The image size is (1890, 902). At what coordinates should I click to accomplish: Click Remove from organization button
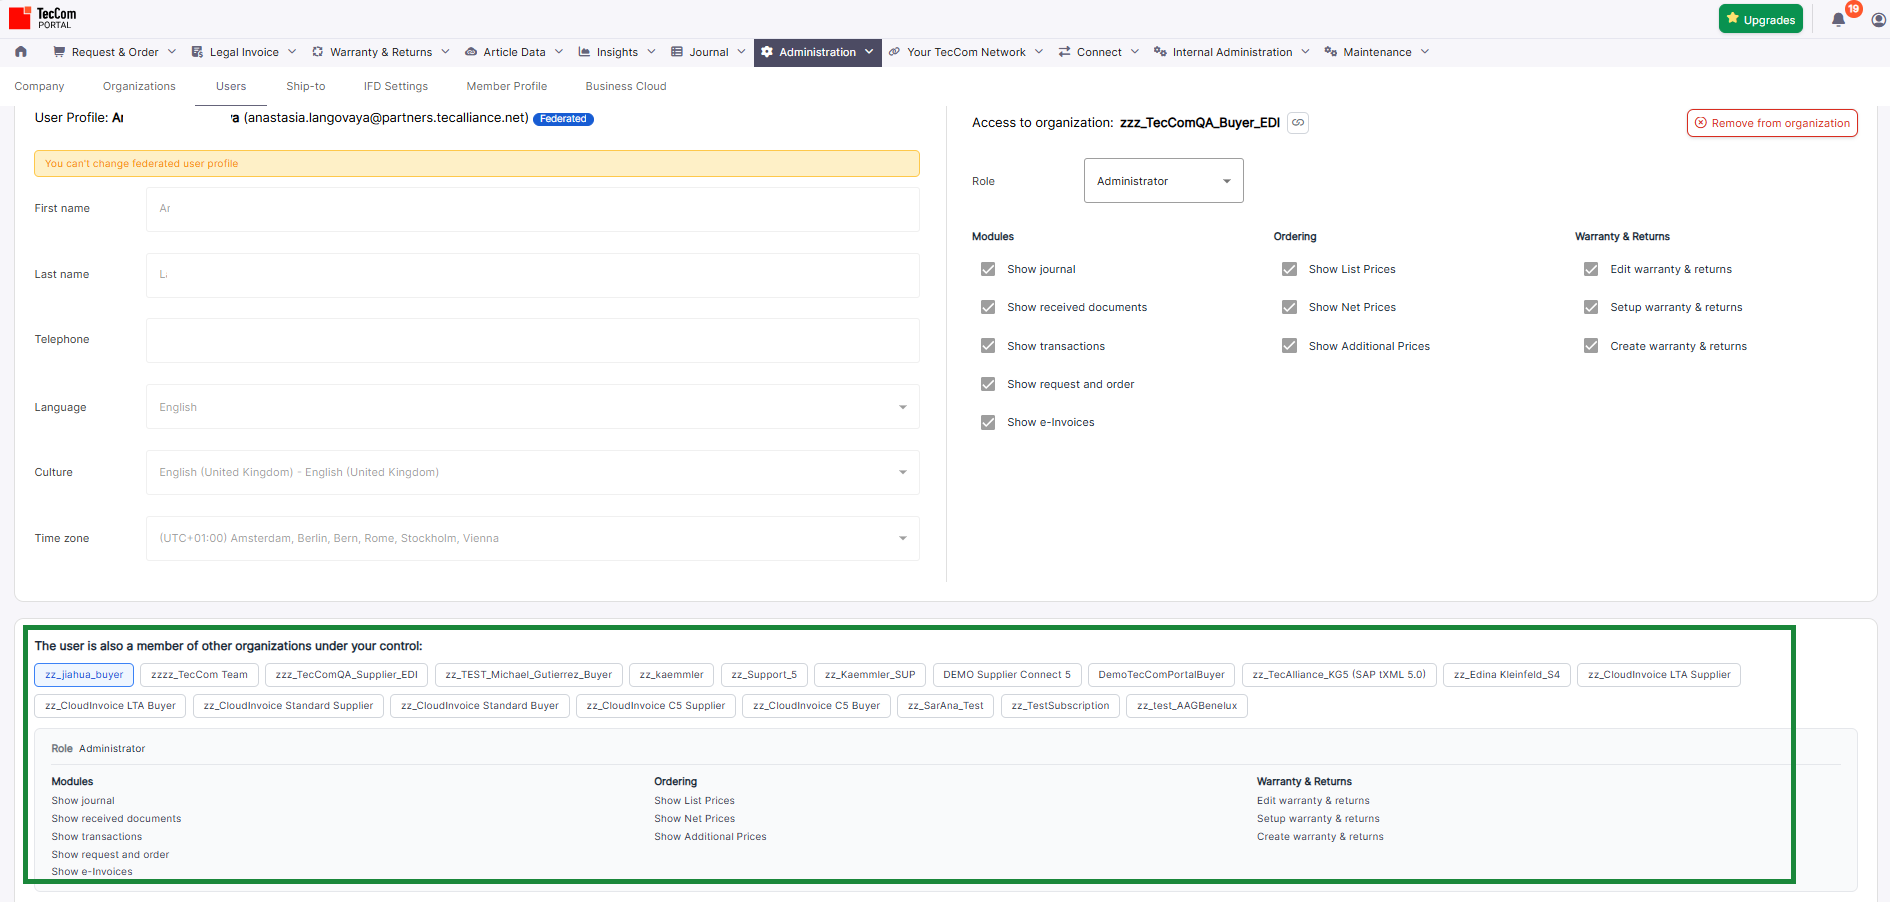[1772, 123]
